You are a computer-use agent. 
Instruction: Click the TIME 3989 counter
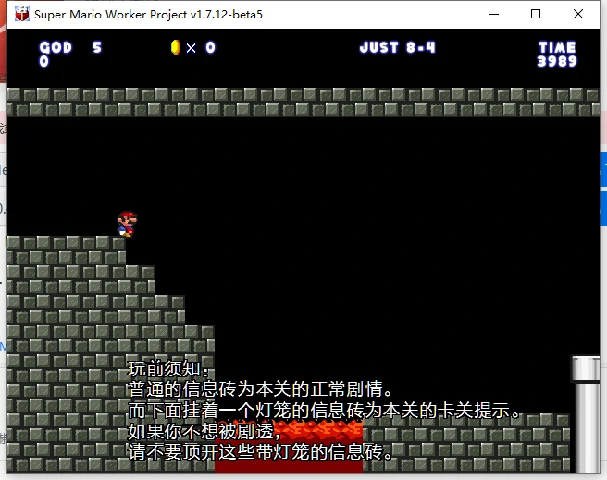click(x=557, y=55)
